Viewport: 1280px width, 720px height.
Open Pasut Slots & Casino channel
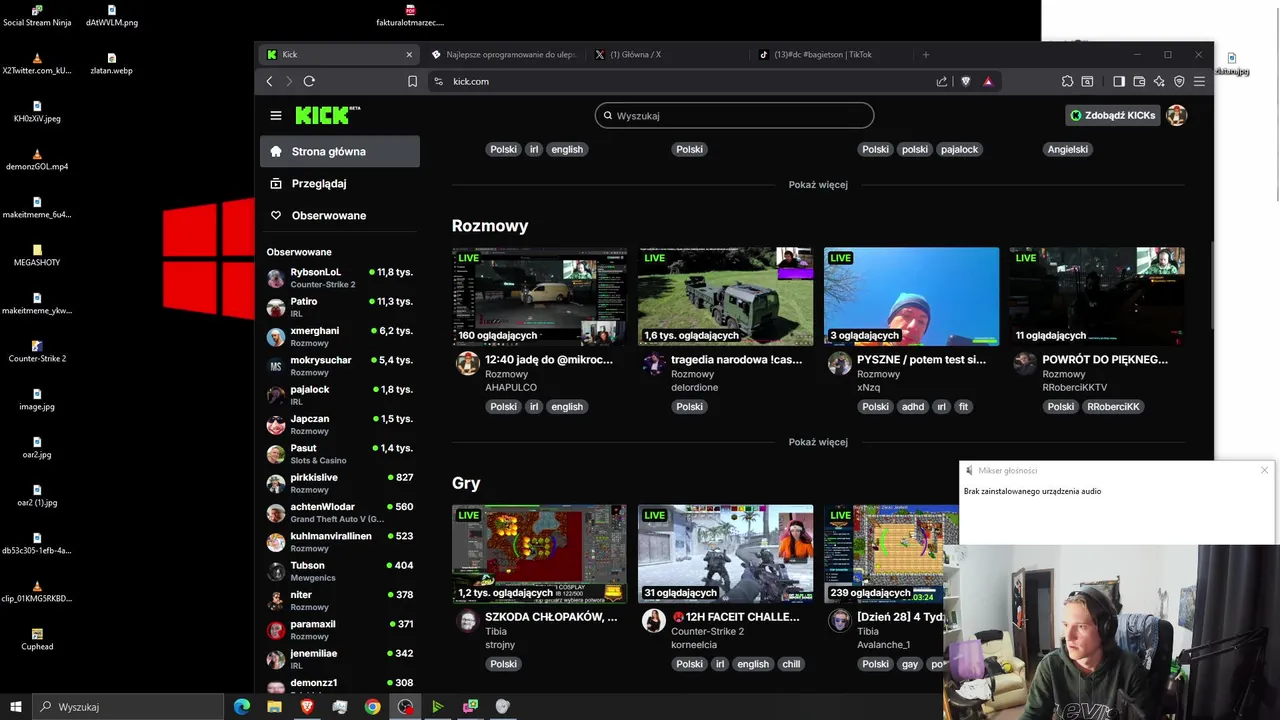click(x=340, y=454)
